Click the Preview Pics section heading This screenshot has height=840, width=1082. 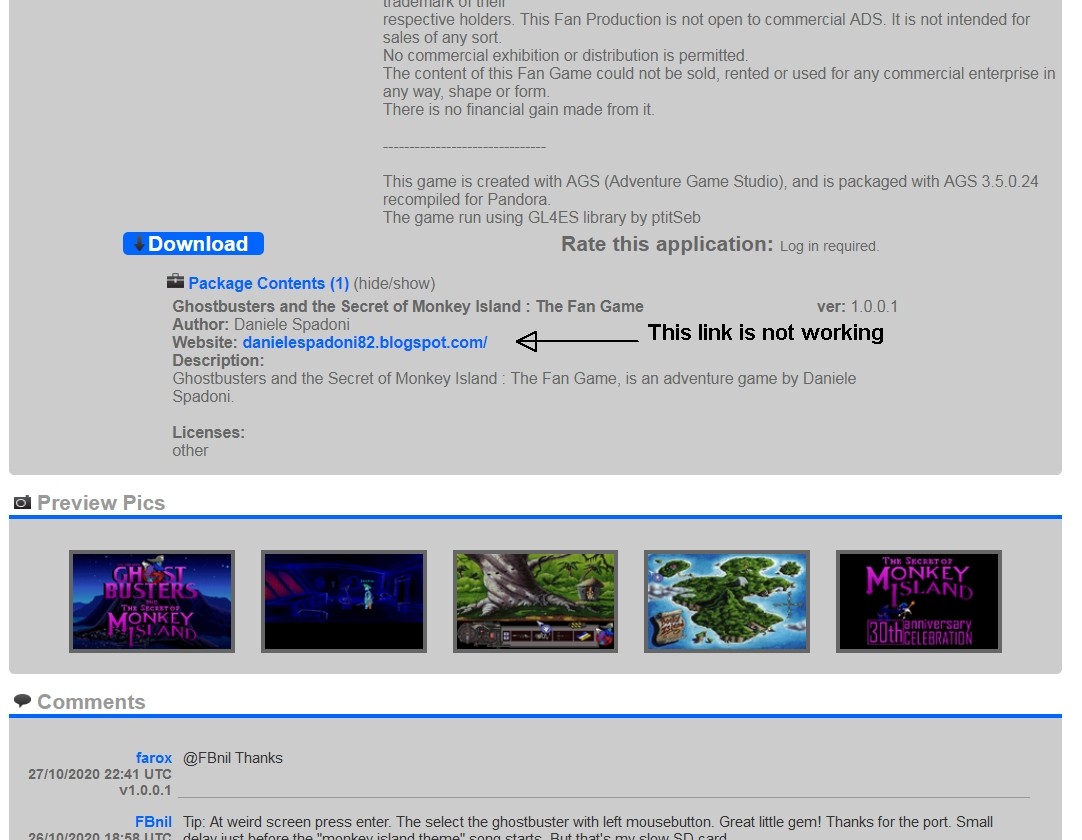pos(101,503)
